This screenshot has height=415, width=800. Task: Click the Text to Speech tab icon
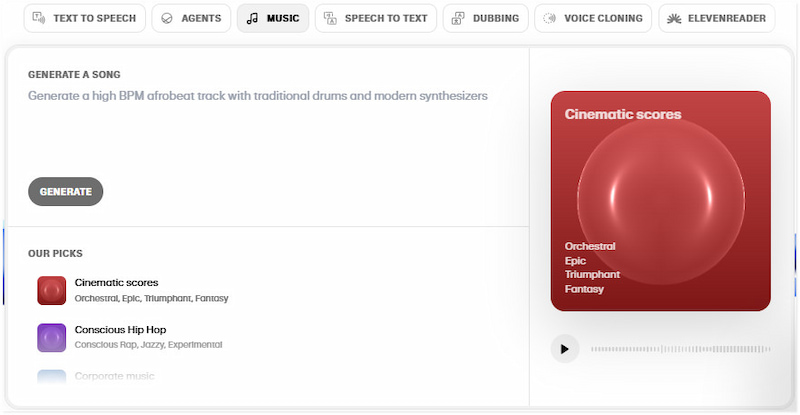pyautogui.click(x=38, y=18)
